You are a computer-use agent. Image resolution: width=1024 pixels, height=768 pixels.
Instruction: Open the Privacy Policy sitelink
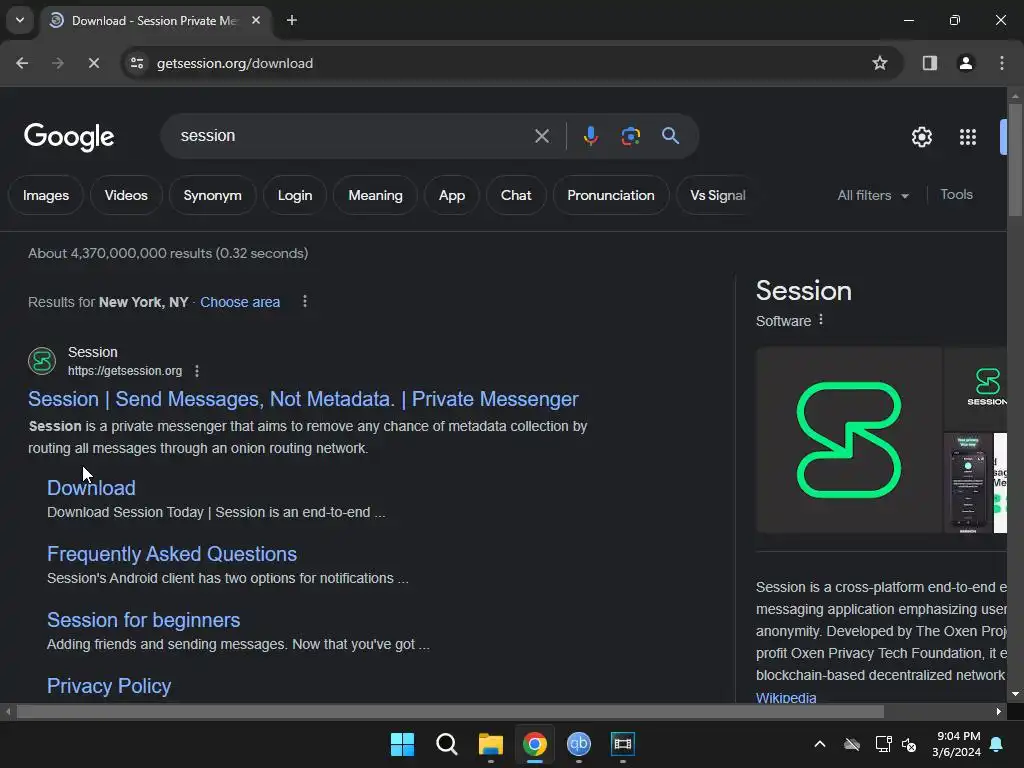(109, 686)
